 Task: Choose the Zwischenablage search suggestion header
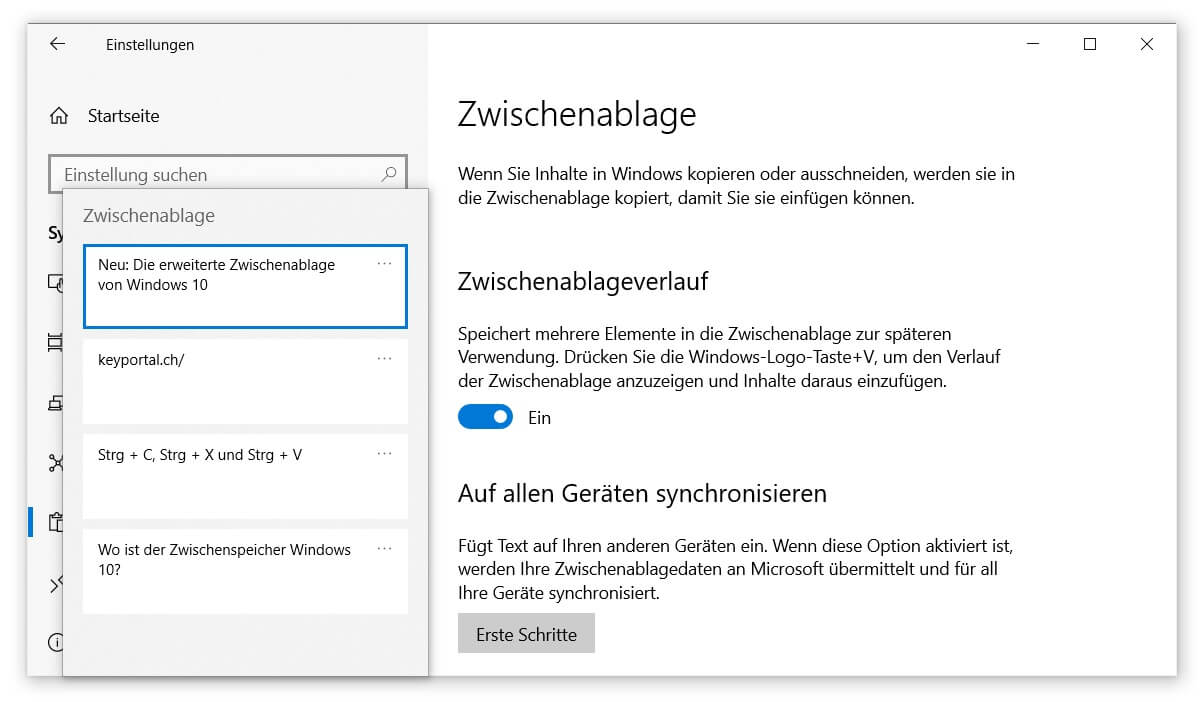point(149,215)
